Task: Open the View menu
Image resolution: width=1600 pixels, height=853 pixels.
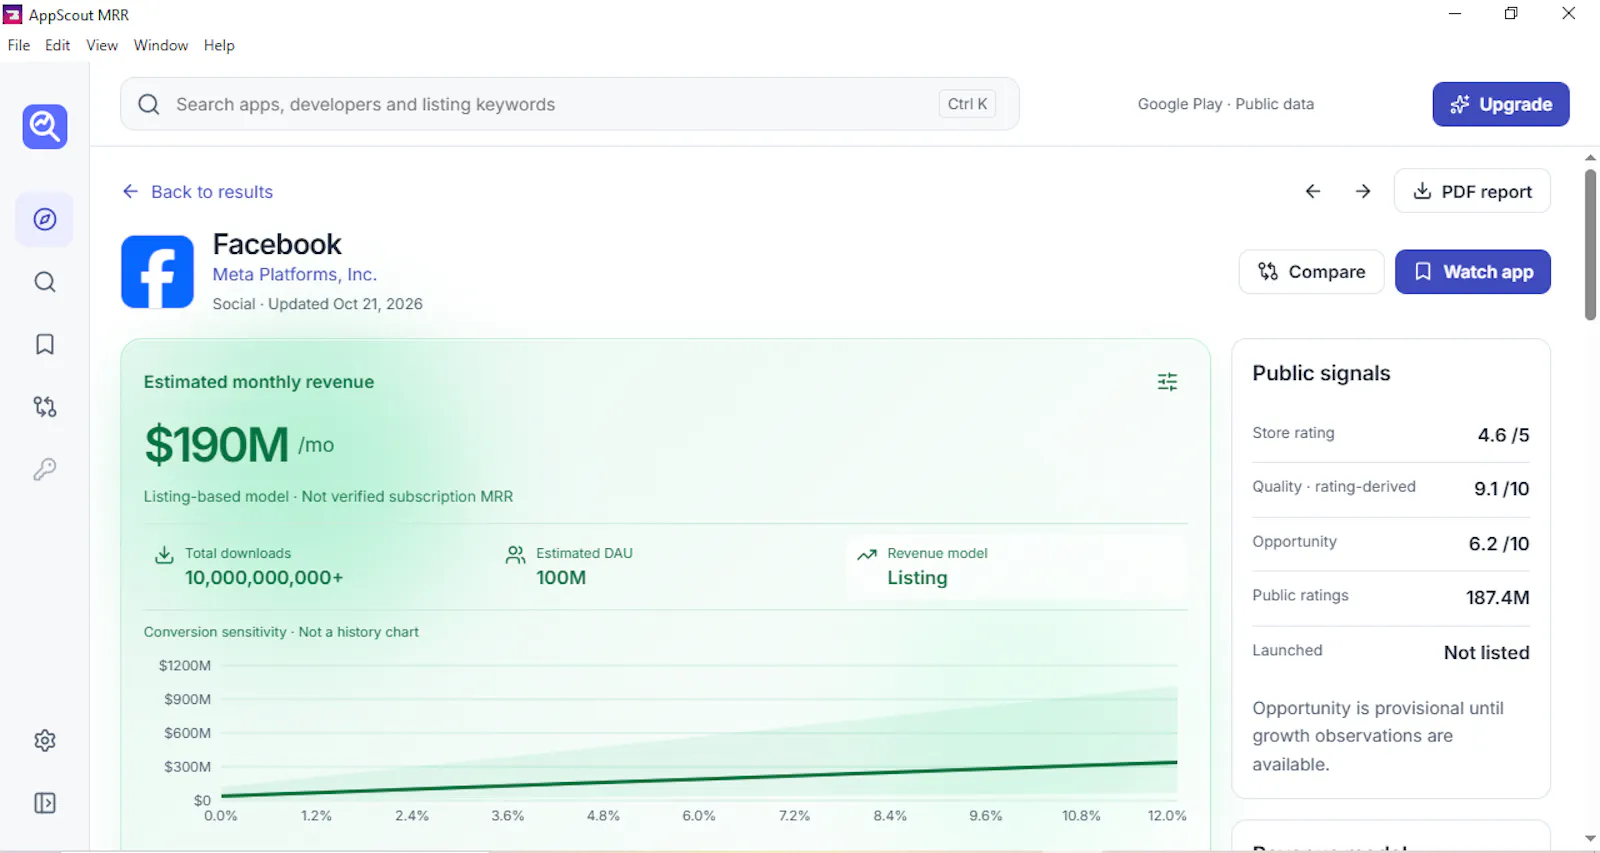Action: pyautogui.click(x=102, y=45)
